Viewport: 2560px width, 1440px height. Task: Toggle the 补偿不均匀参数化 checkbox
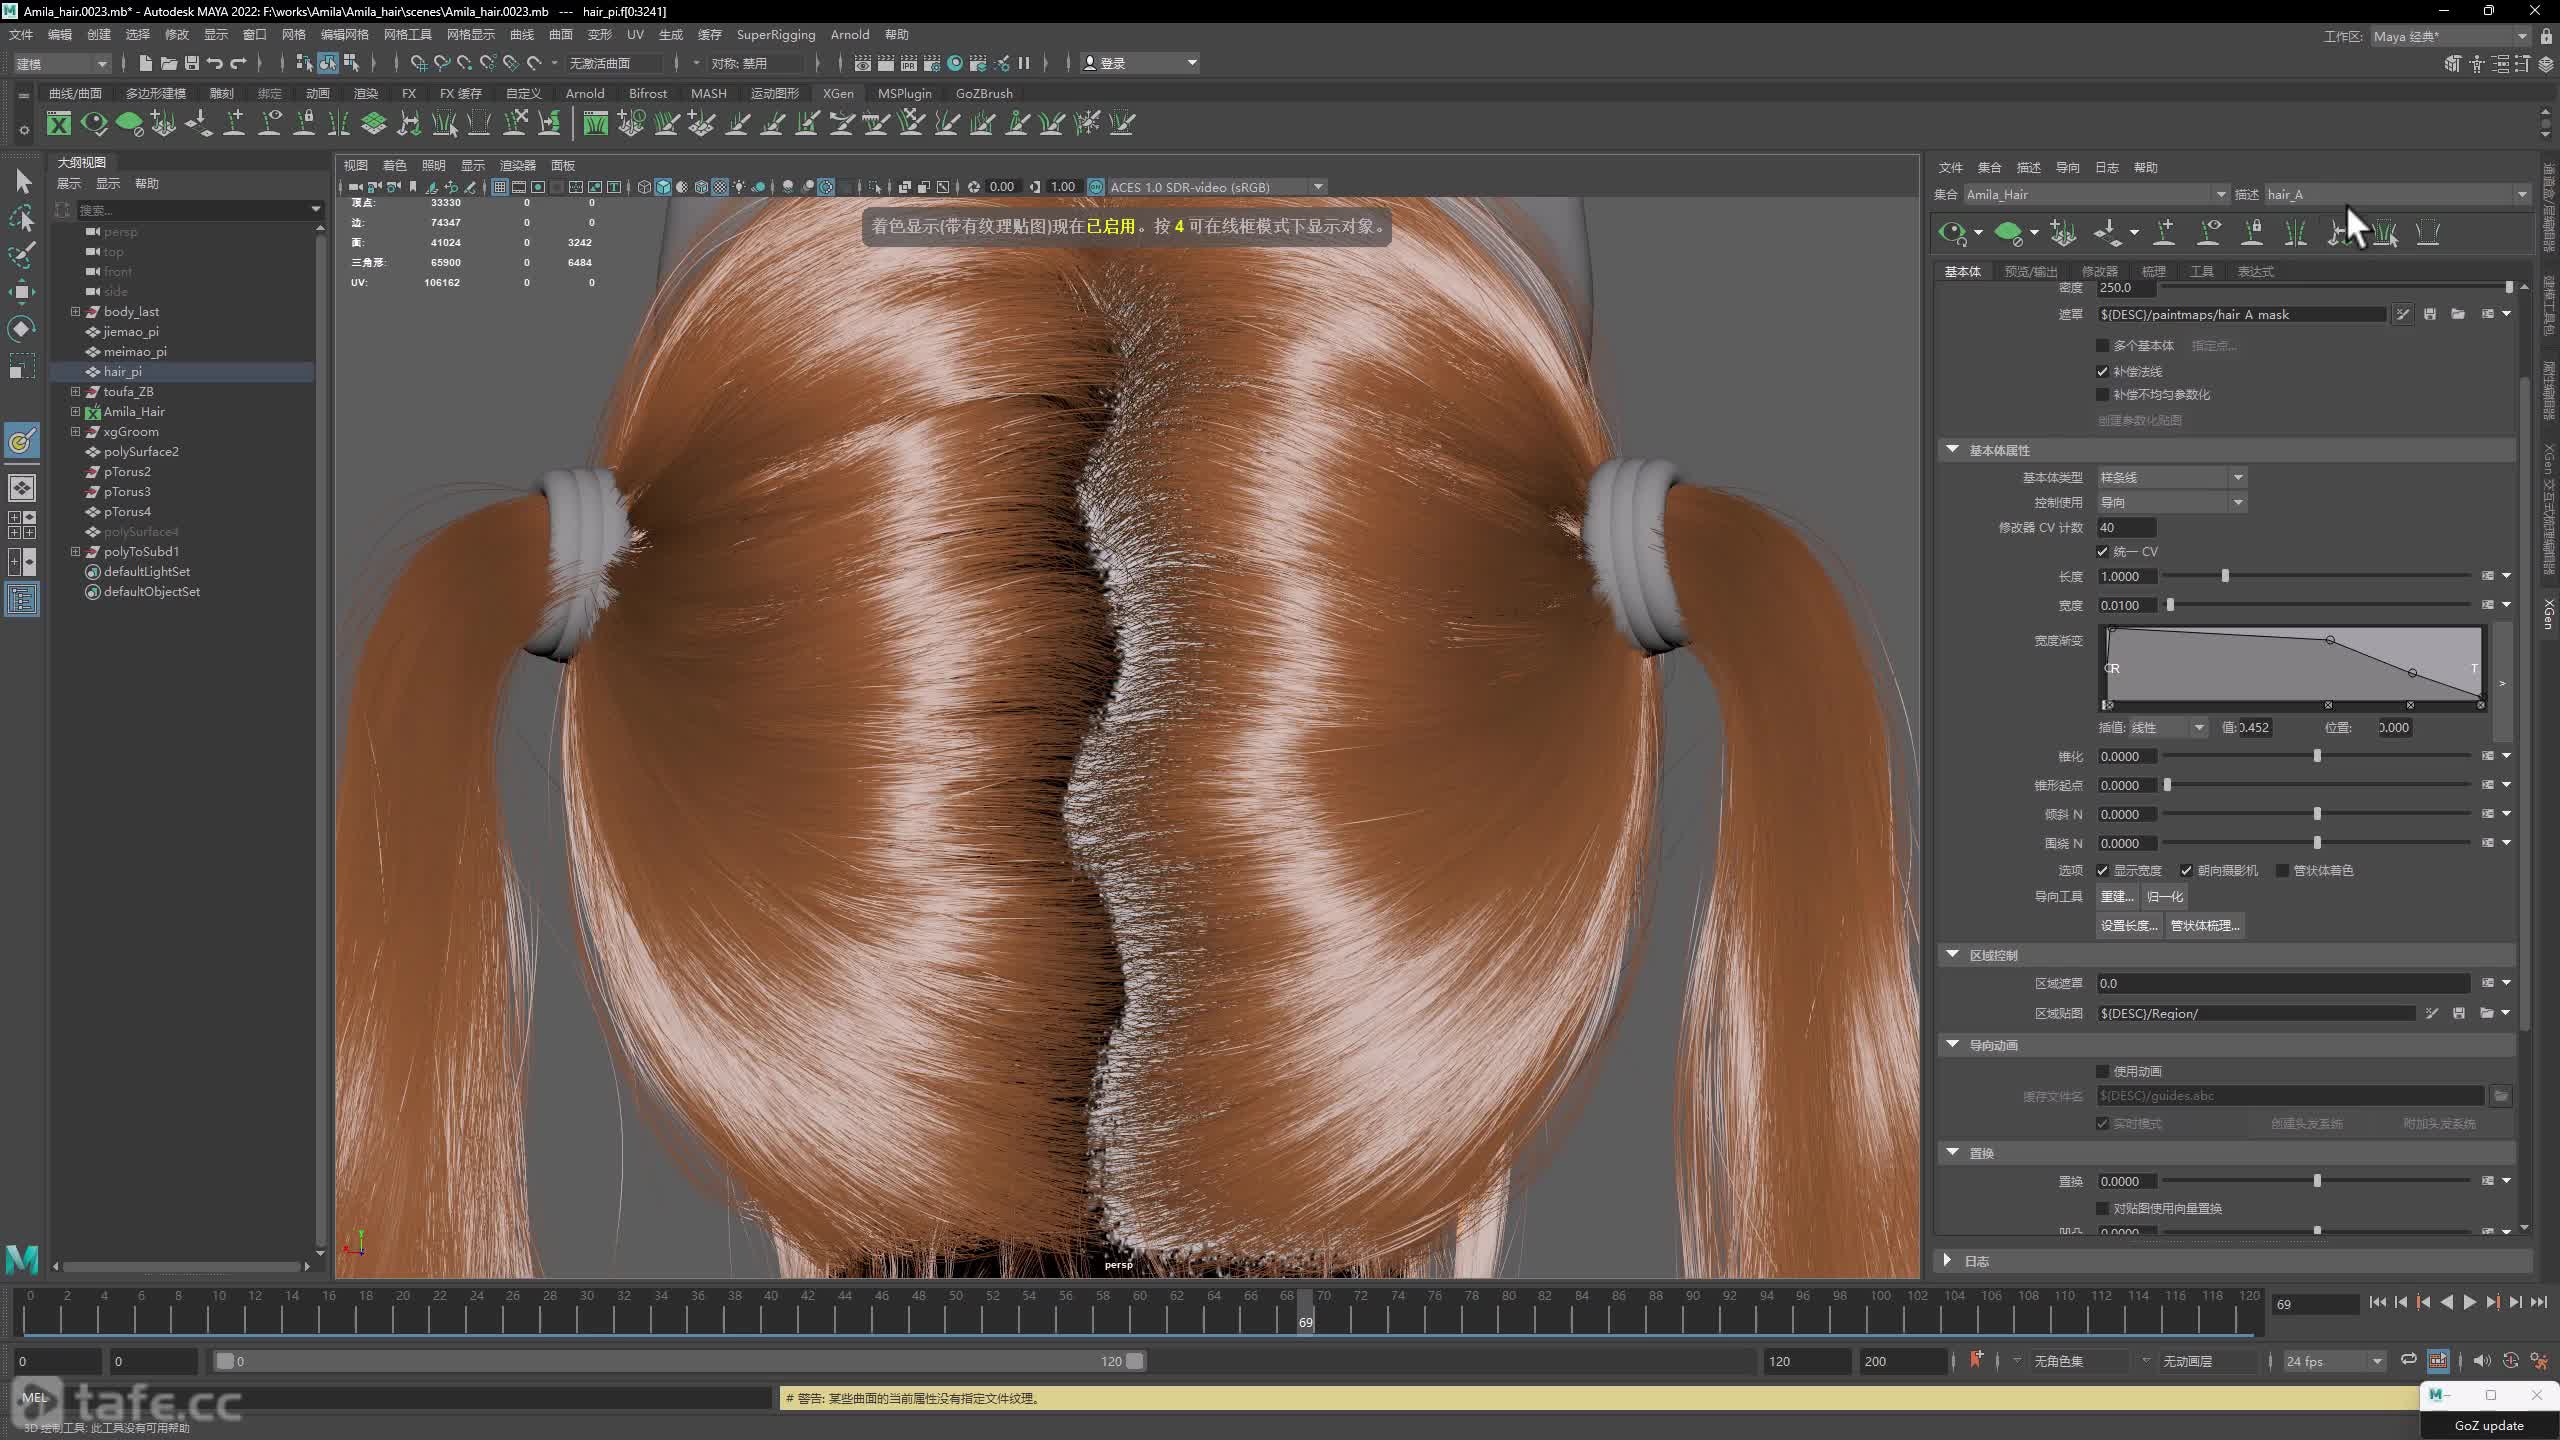[2102, 394]
